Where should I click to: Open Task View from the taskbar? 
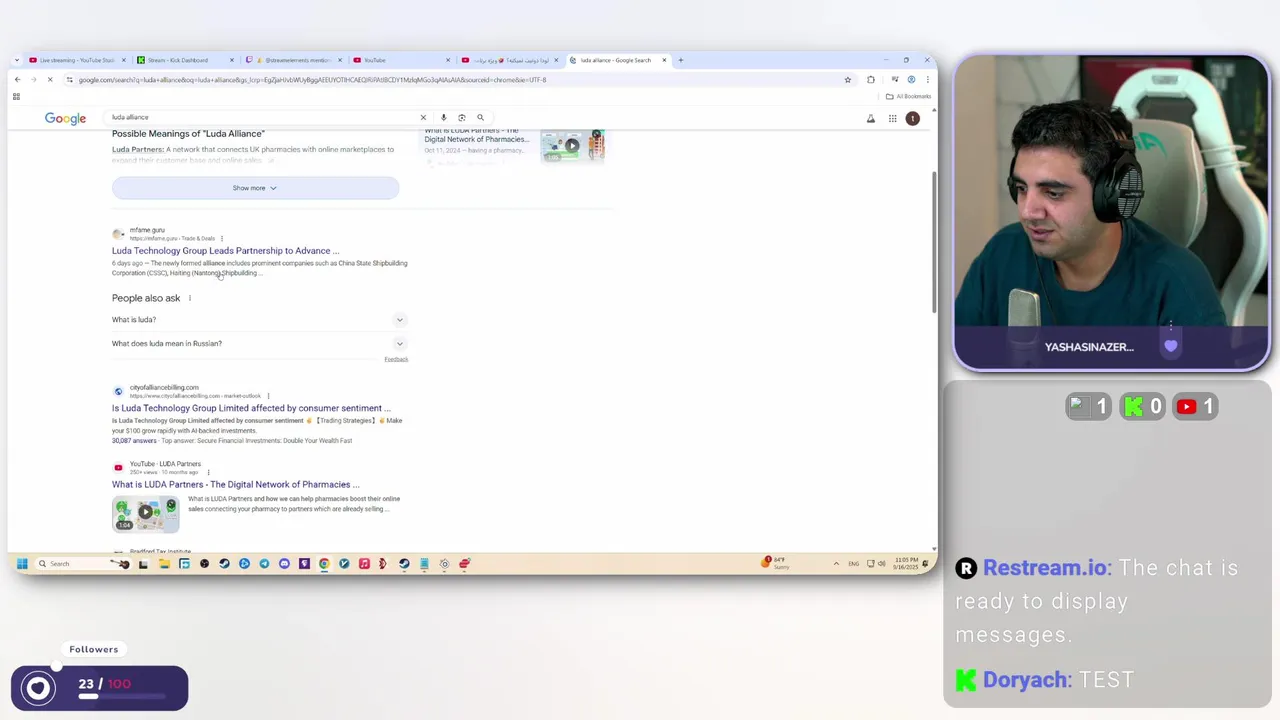(143, 564)
